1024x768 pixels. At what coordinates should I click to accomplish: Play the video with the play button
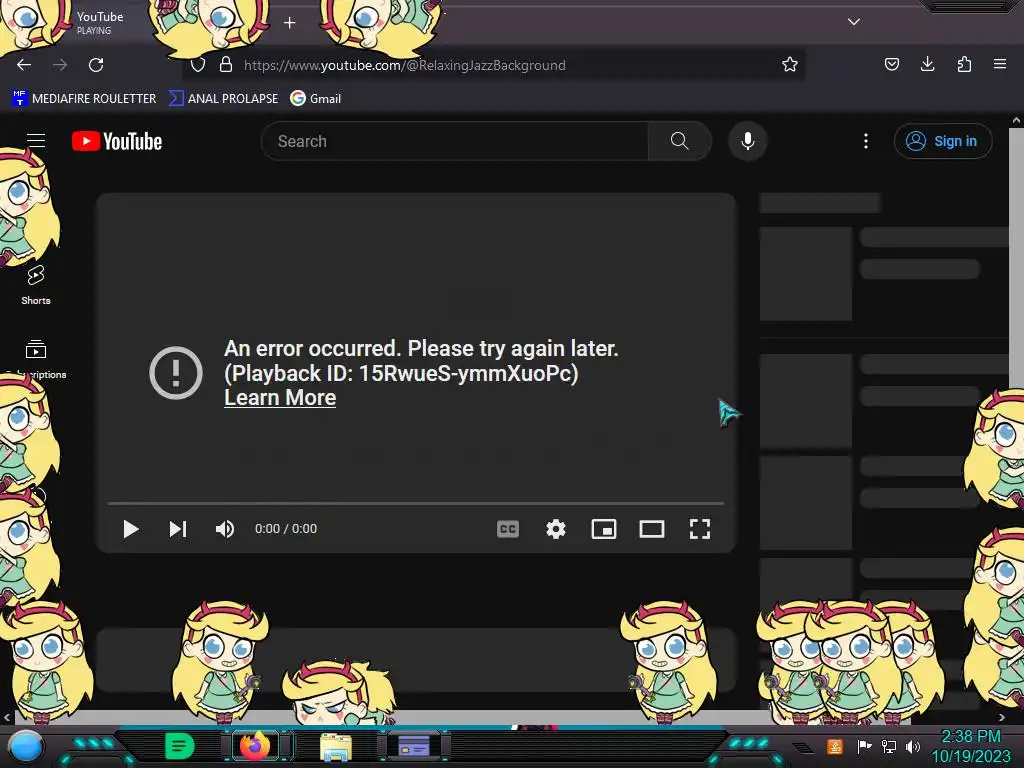131,529
